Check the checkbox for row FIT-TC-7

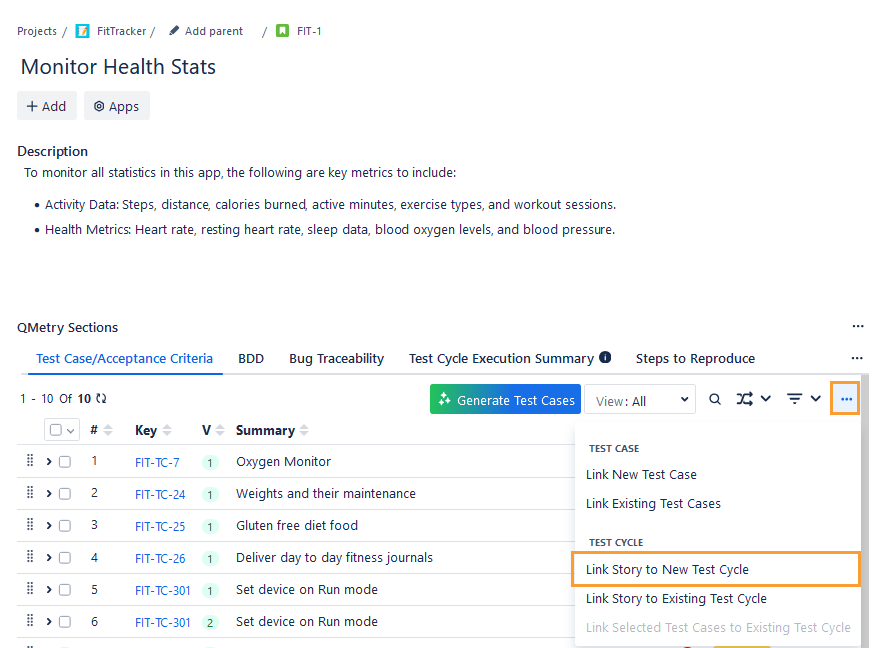[x=65, y=461]
